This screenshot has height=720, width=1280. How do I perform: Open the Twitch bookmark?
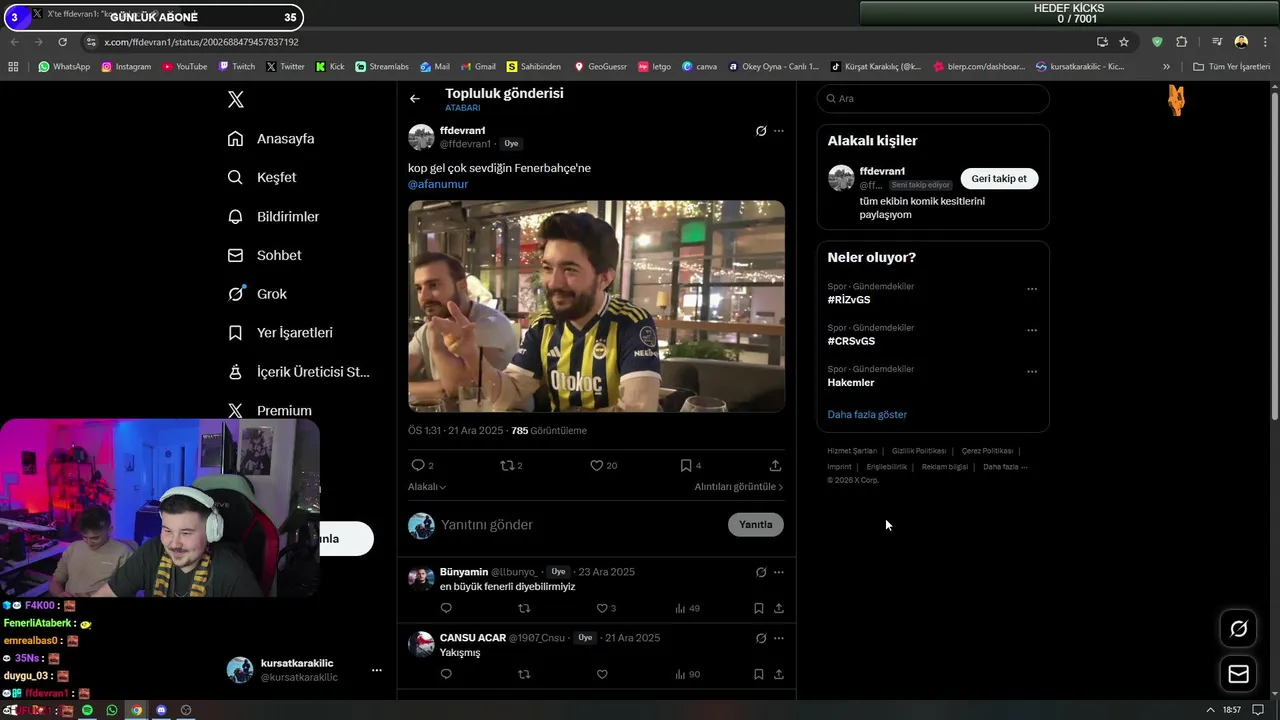click(x=237, y=66)
